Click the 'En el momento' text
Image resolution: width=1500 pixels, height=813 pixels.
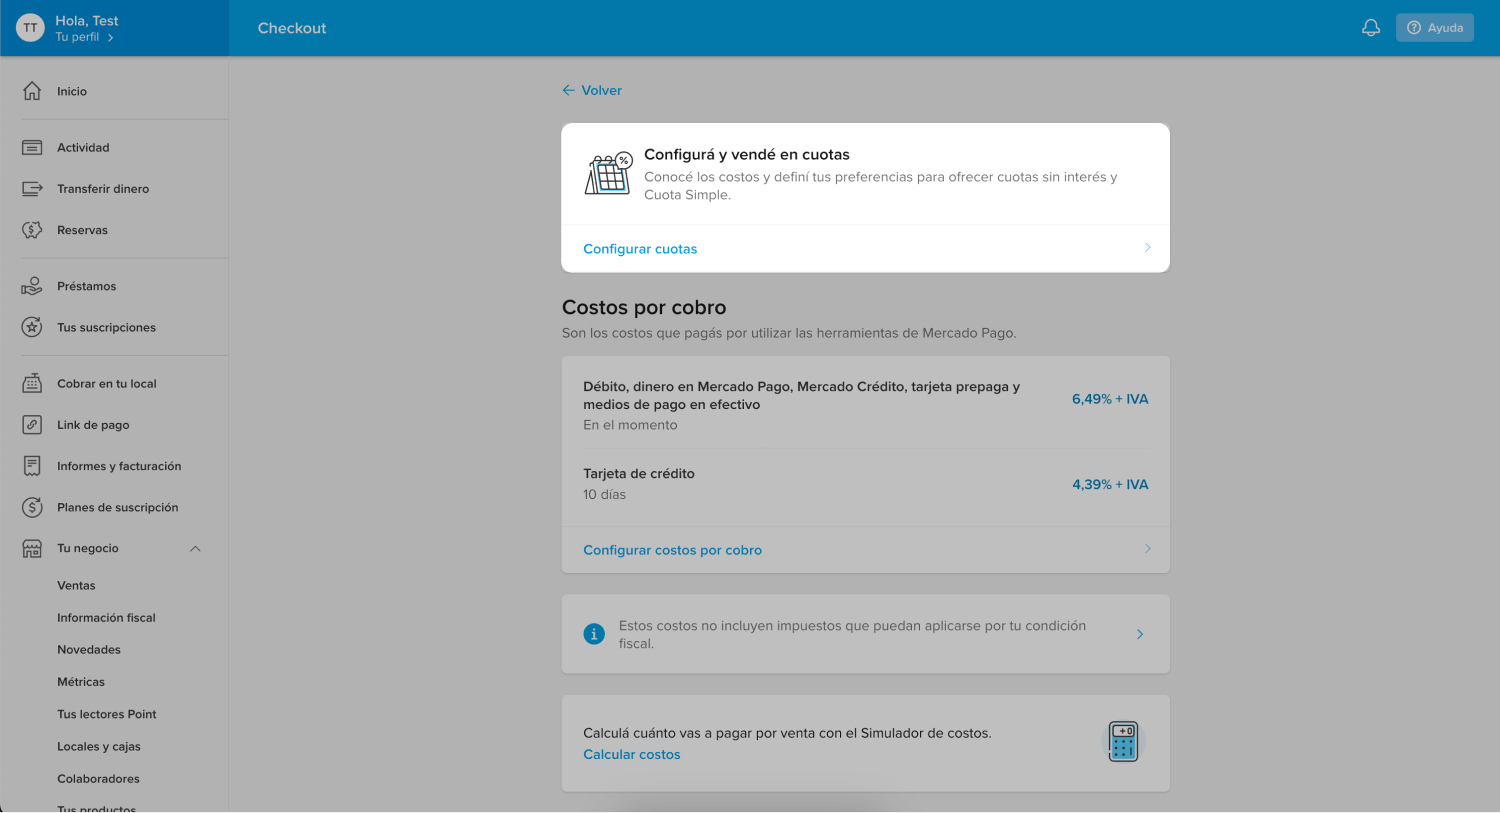point(630,425)
